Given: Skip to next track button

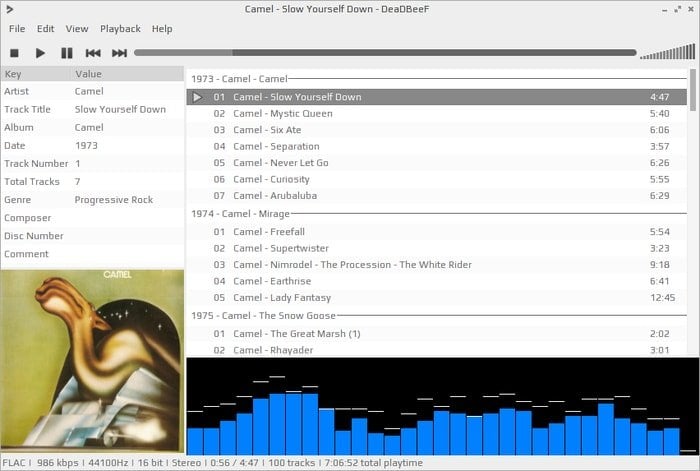Looking at the screenshot, I should (x=119, y=53).
